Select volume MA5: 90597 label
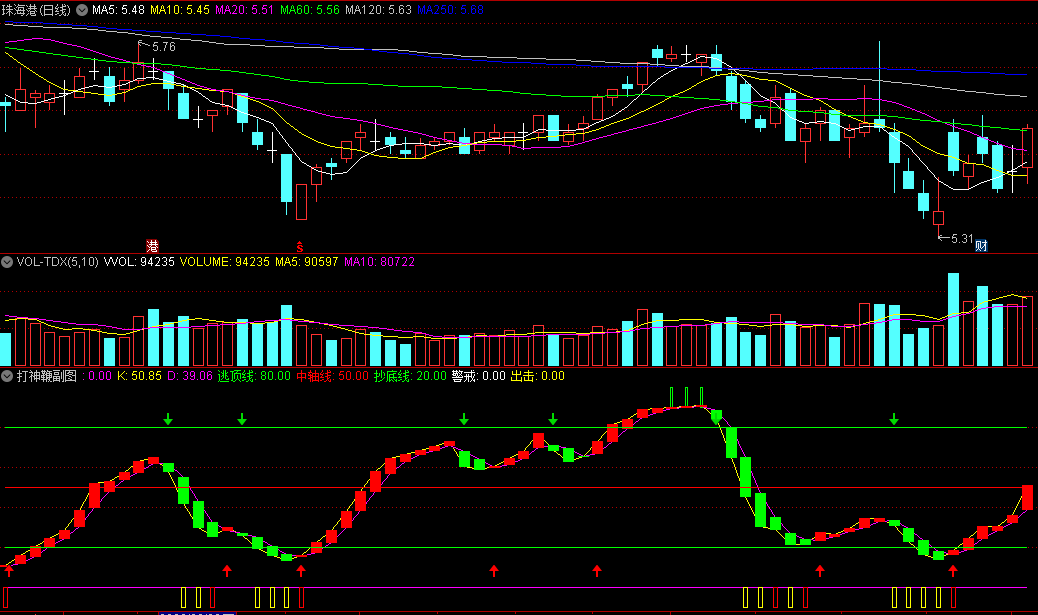Screen dimensions: 1038x615 [x=307, y=262]
